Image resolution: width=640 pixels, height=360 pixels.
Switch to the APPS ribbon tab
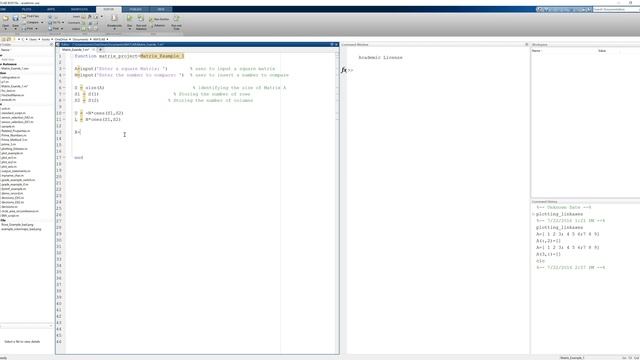point(51,9)
